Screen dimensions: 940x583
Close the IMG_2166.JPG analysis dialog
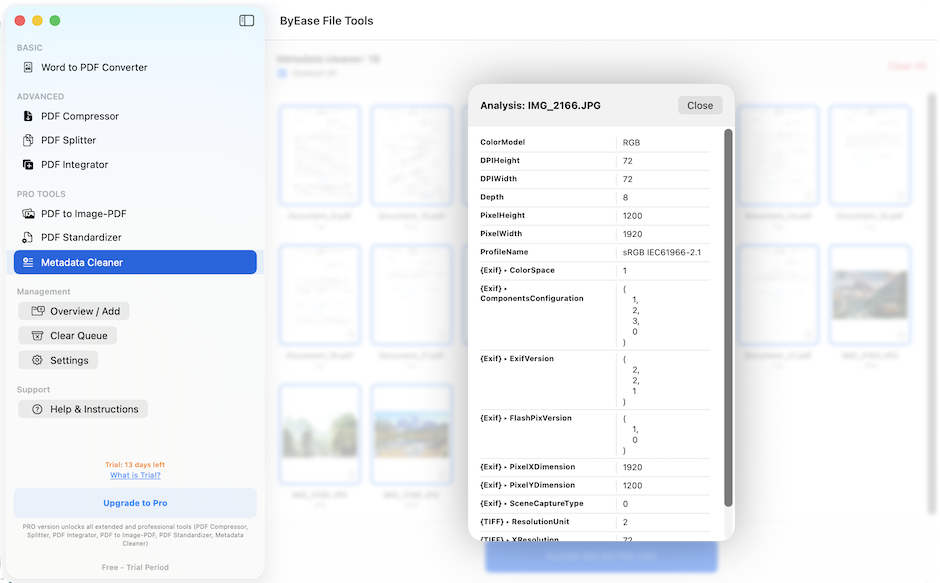point(700,106)
